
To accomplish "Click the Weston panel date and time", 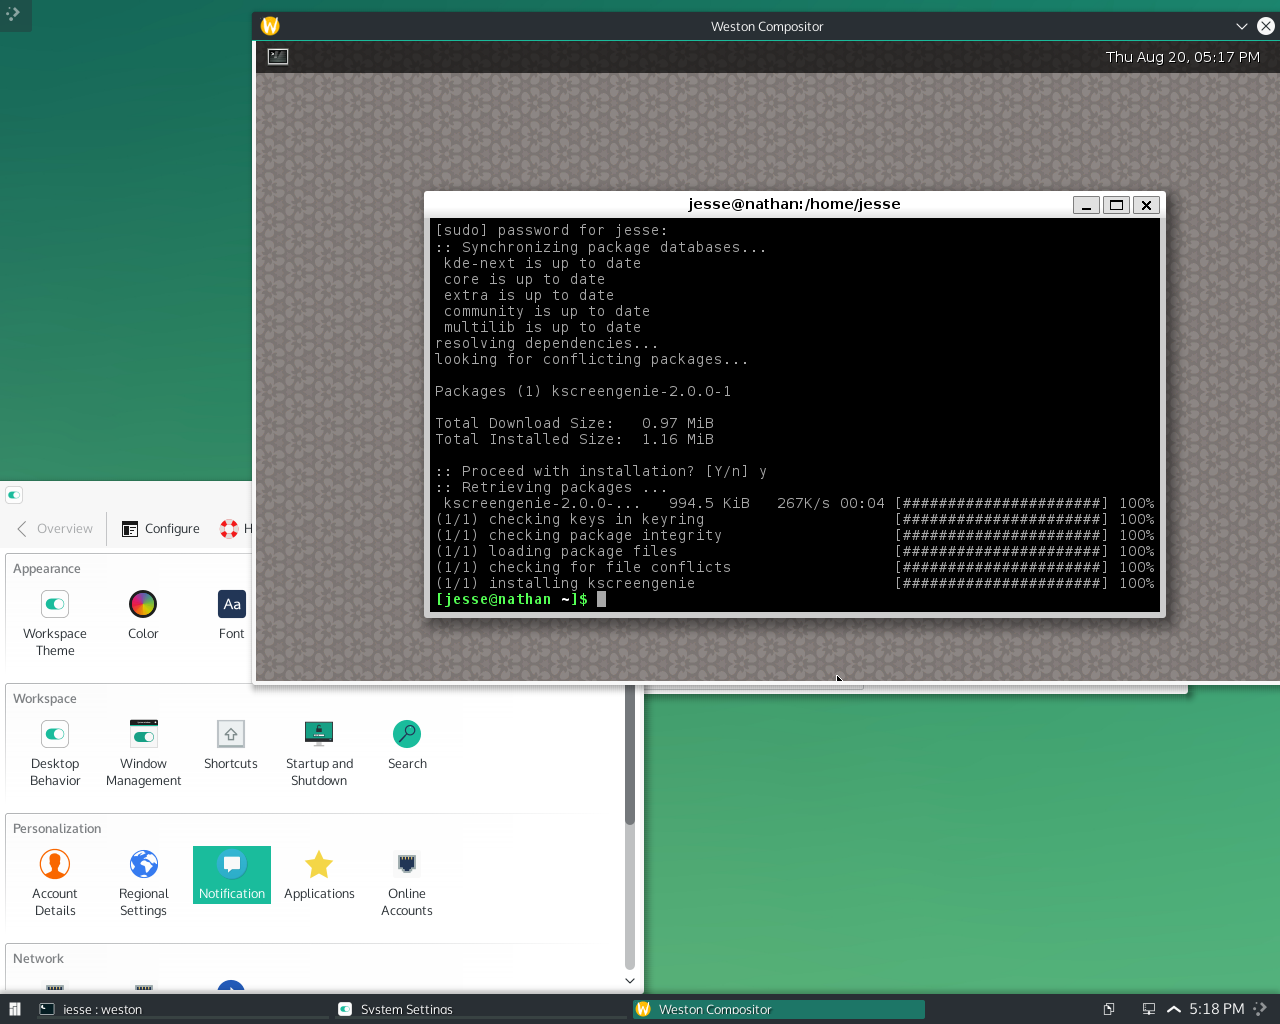I will pyautogui.click(x=1183, y=57).
